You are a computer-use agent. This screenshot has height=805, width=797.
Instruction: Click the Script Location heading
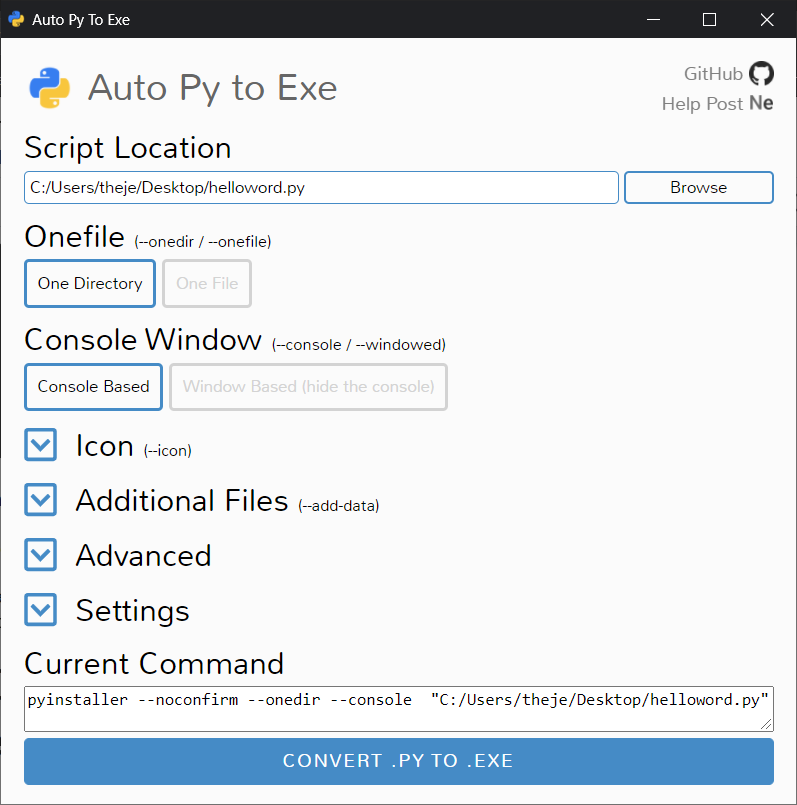[128, 148]
